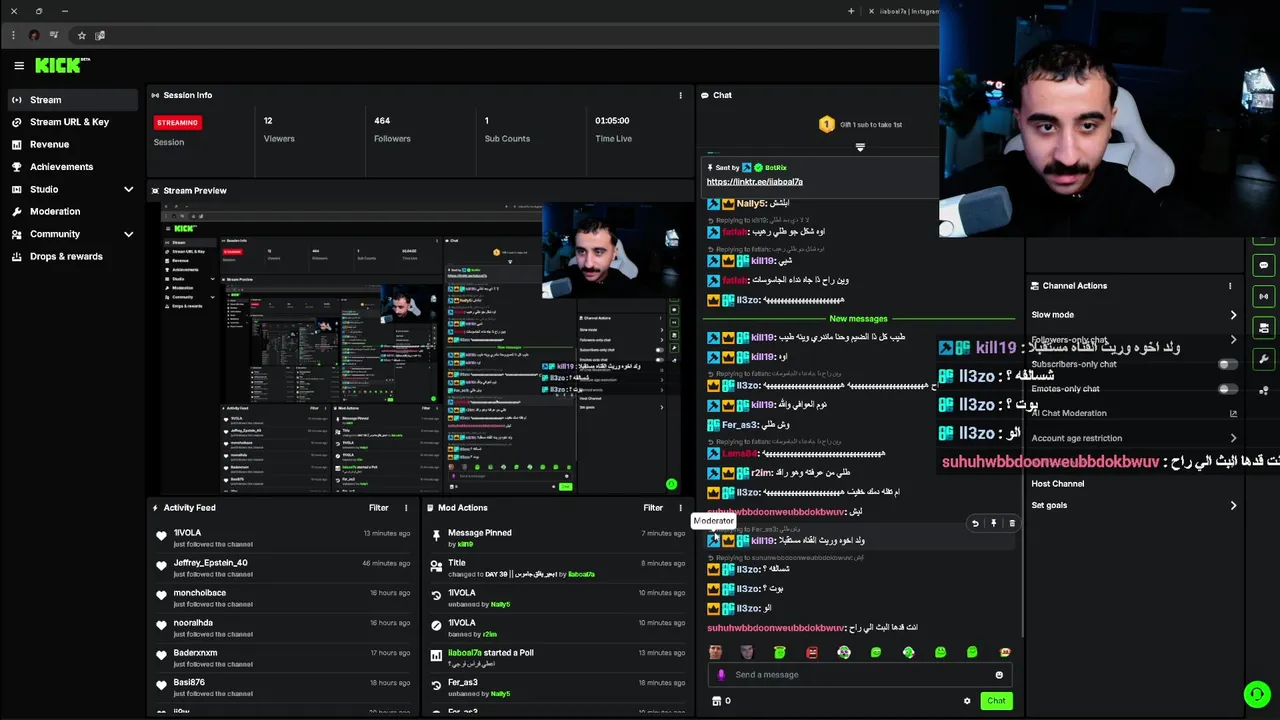
Task: Click the Viewers count 12
Action: (x=268, y=121)
